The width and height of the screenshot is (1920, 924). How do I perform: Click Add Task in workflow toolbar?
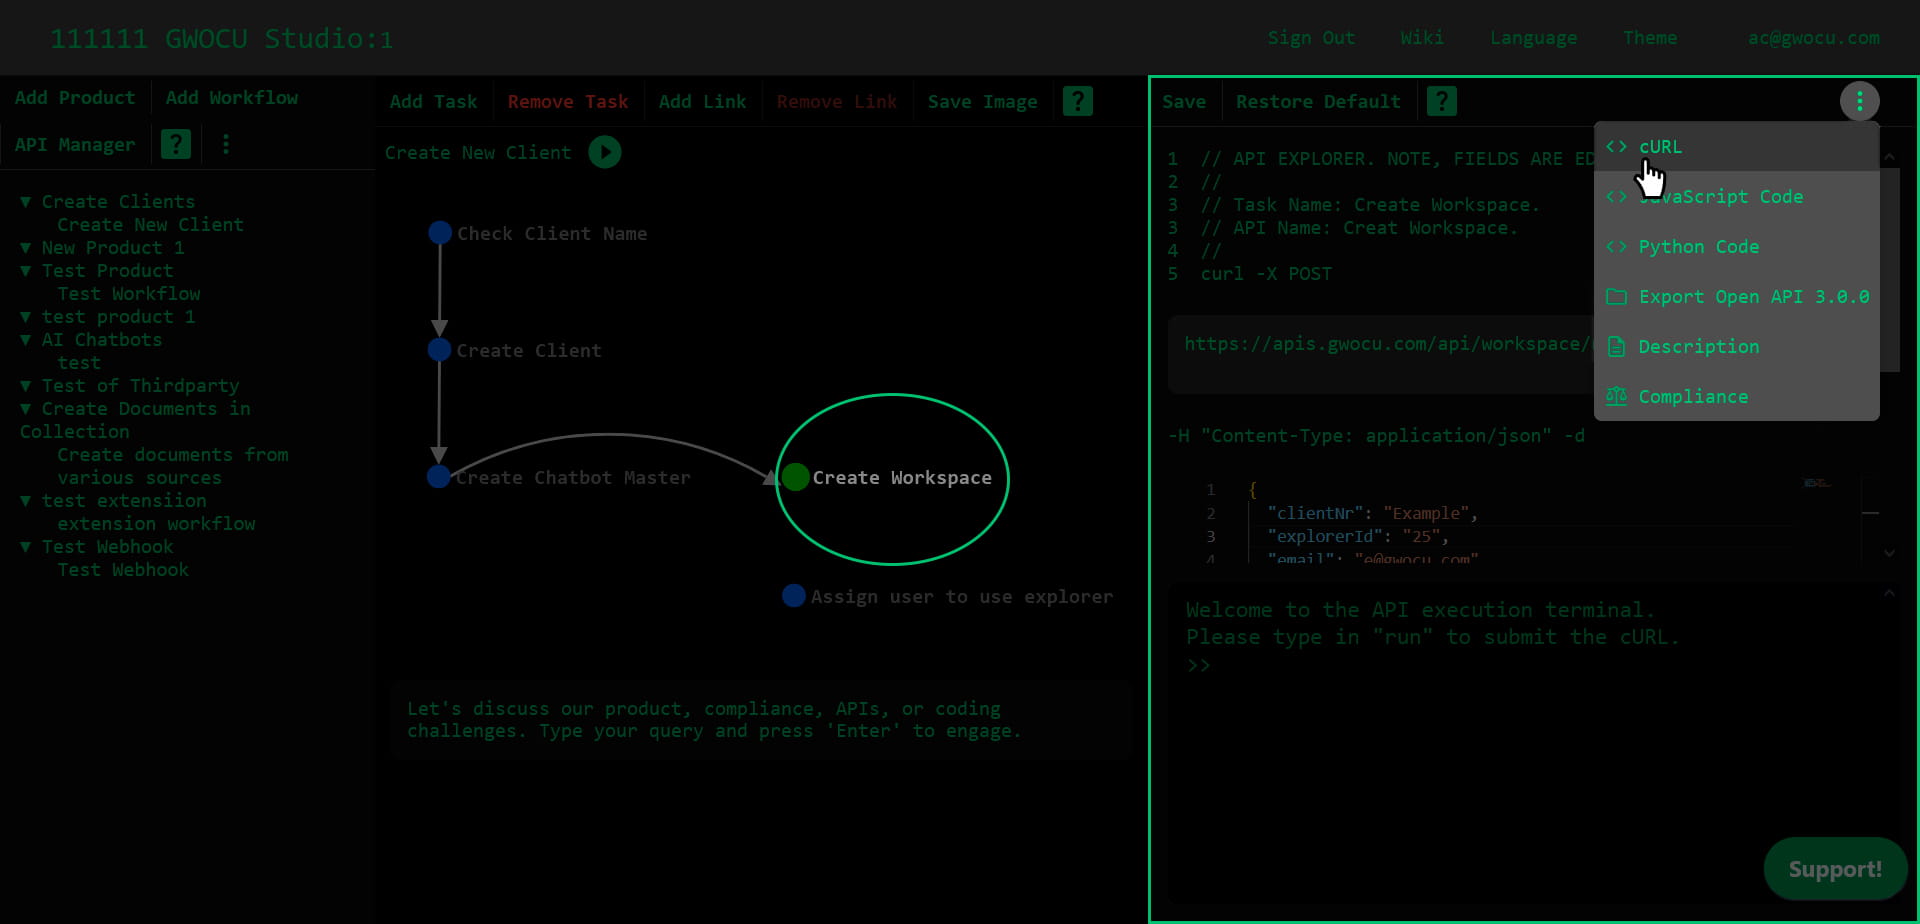point(434,101)
